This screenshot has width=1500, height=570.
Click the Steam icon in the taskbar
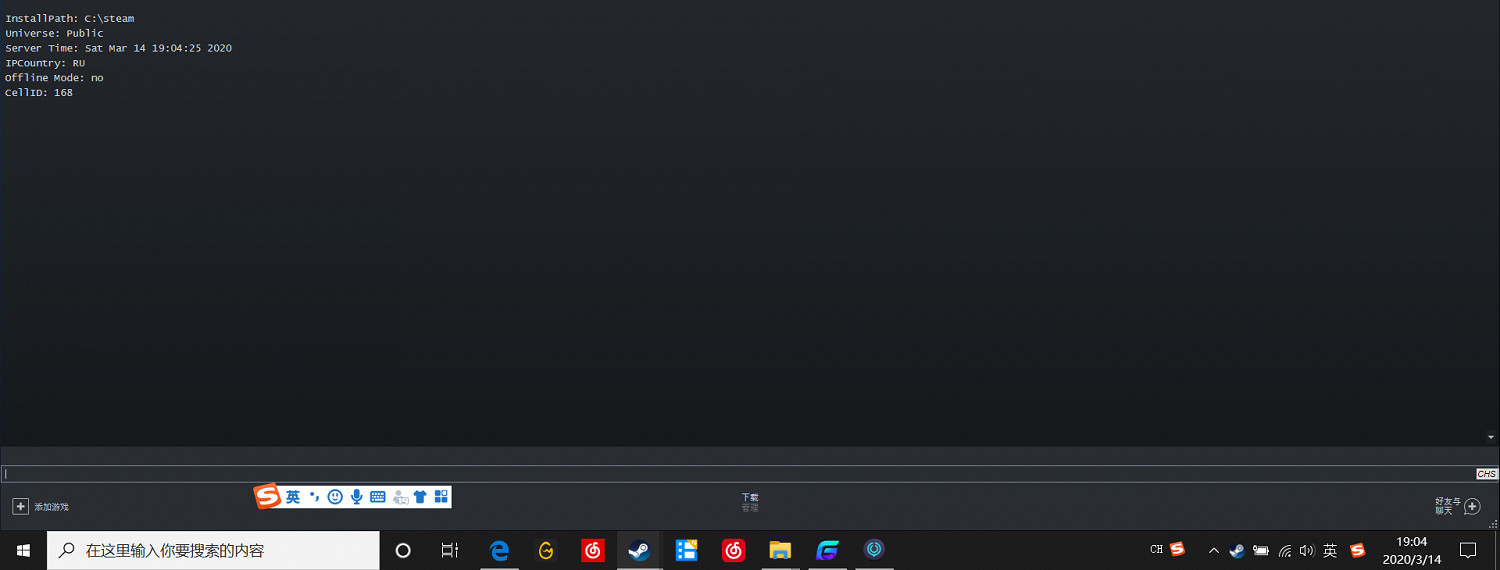[x=639, y=550]
